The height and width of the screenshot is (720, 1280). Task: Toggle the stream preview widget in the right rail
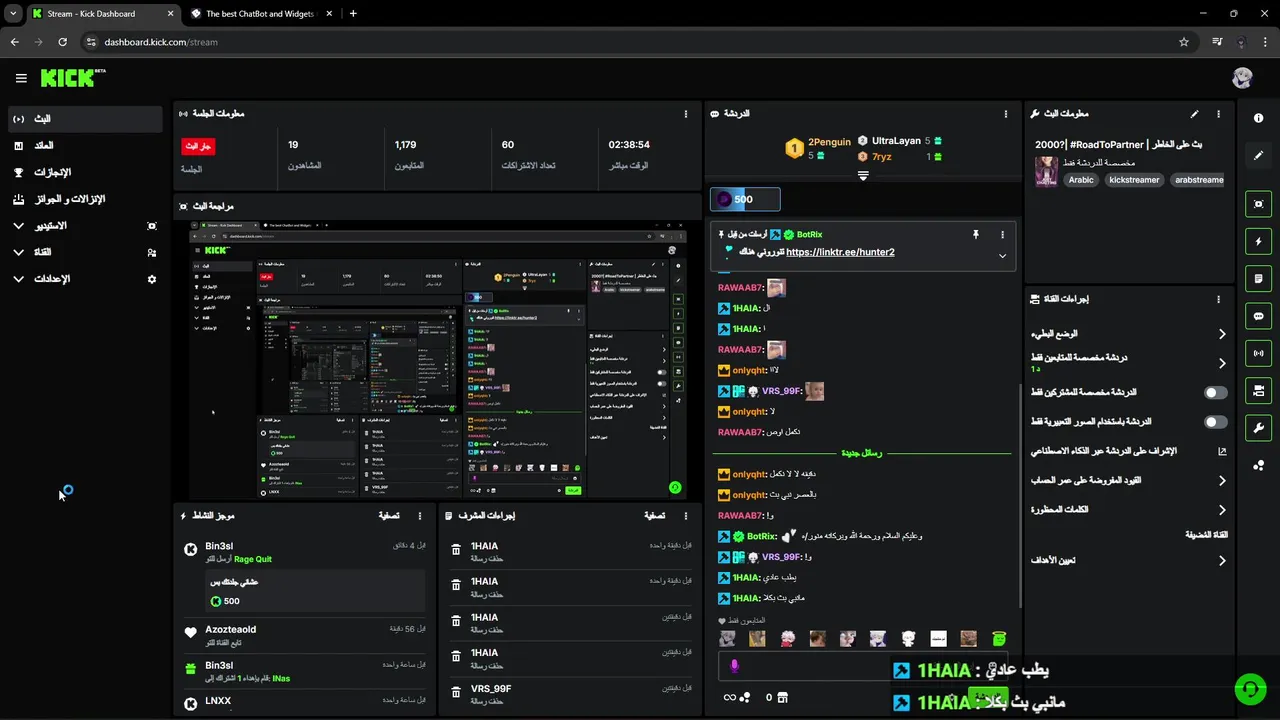[x=1258, y=204]
